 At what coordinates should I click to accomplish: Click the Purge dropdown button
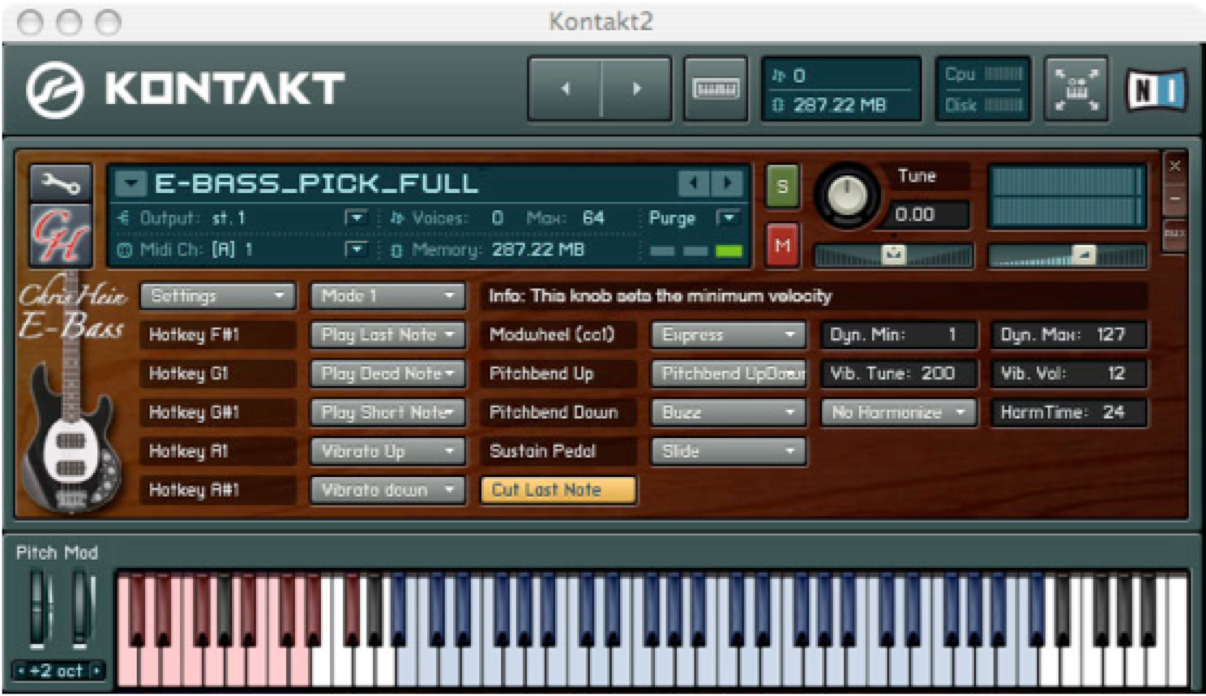pos(727,218)
